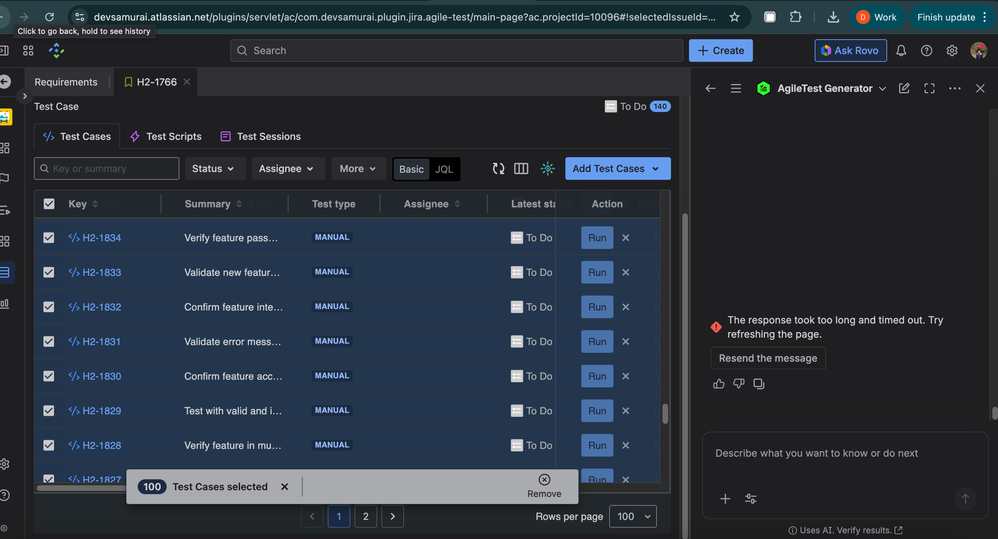
Task: Uncheck the H2-1834 row checkbox
Action: pos(48,237)
